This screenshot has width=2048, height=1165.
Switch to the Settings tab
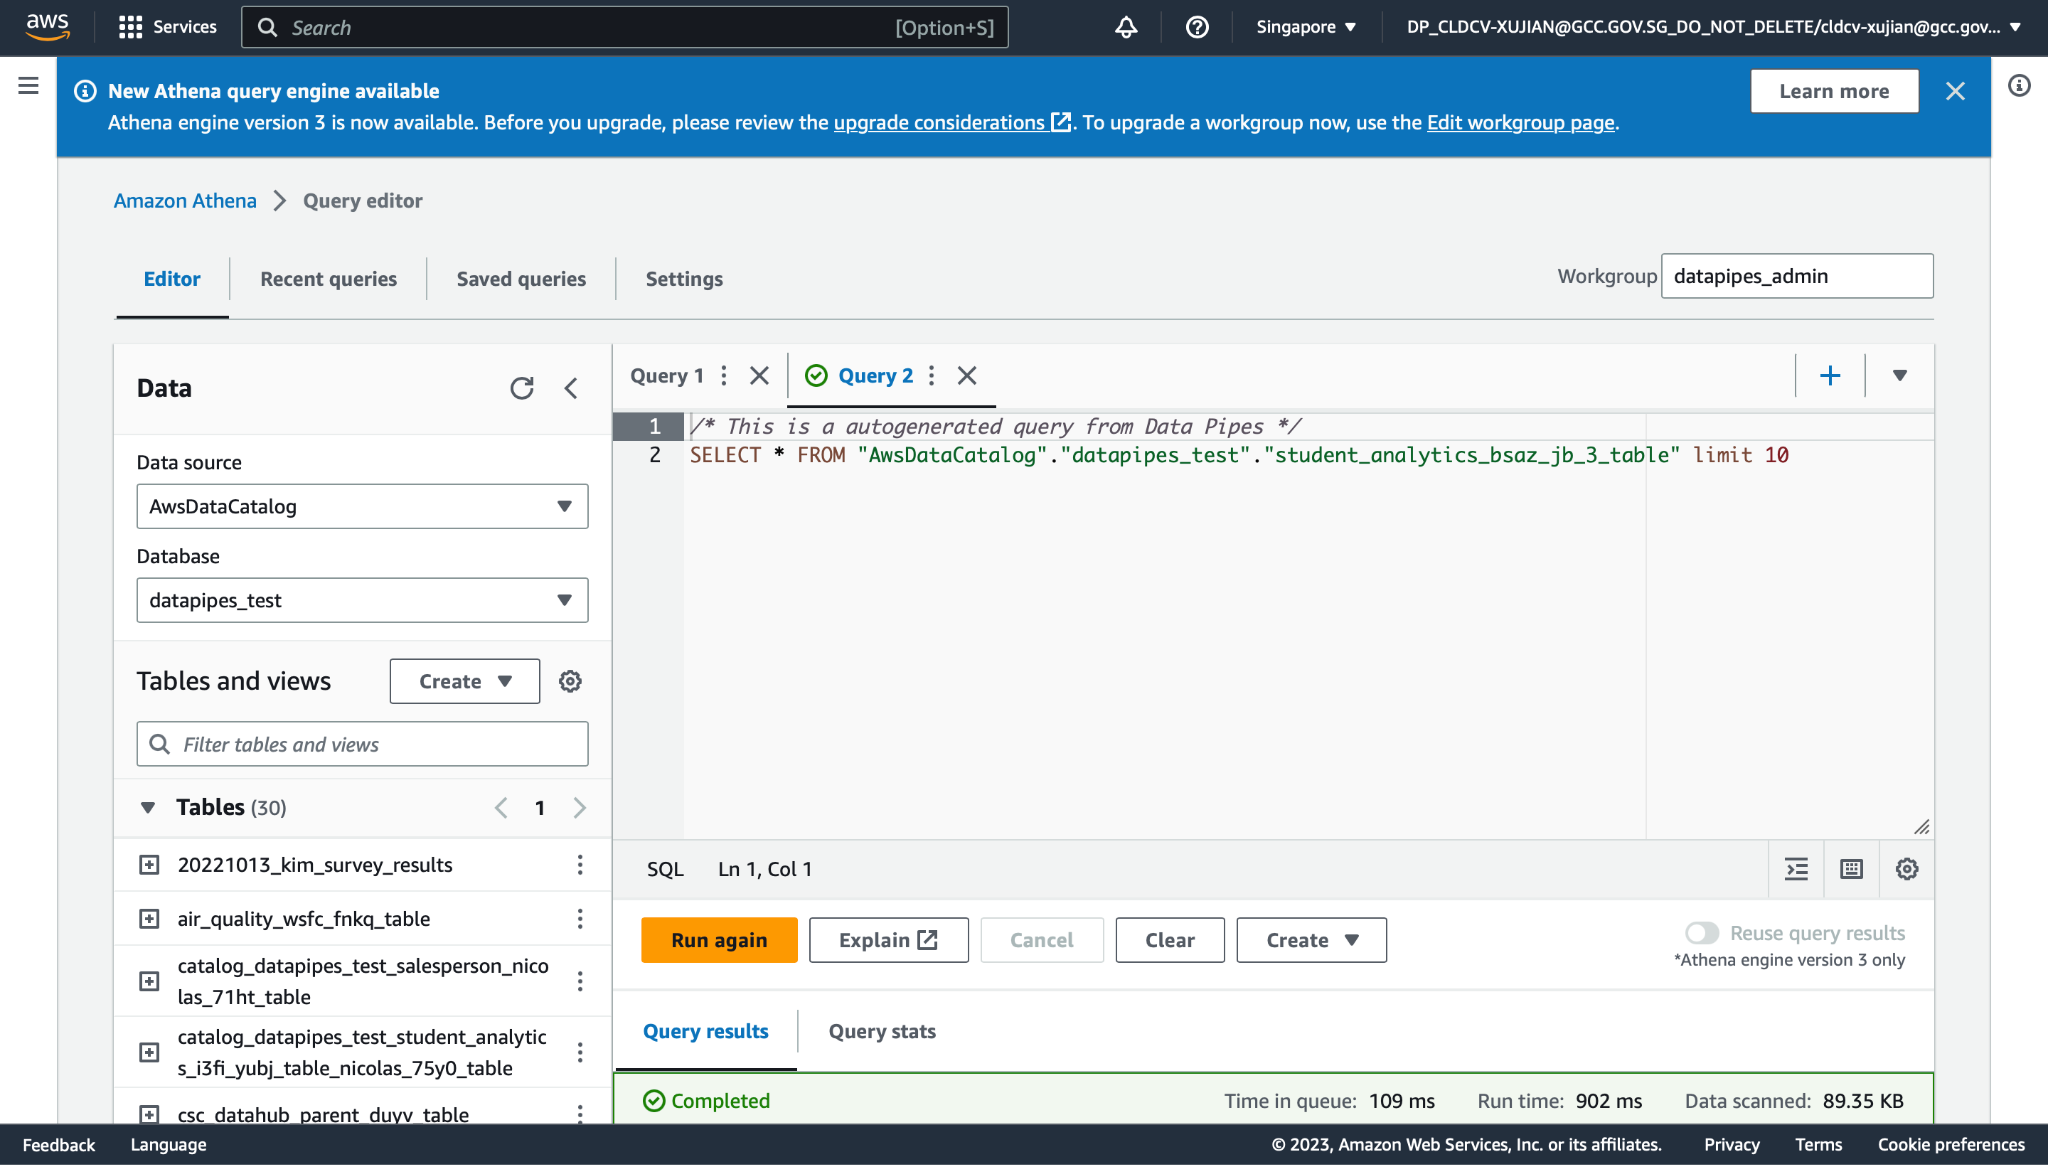click(x=684, y=279)
